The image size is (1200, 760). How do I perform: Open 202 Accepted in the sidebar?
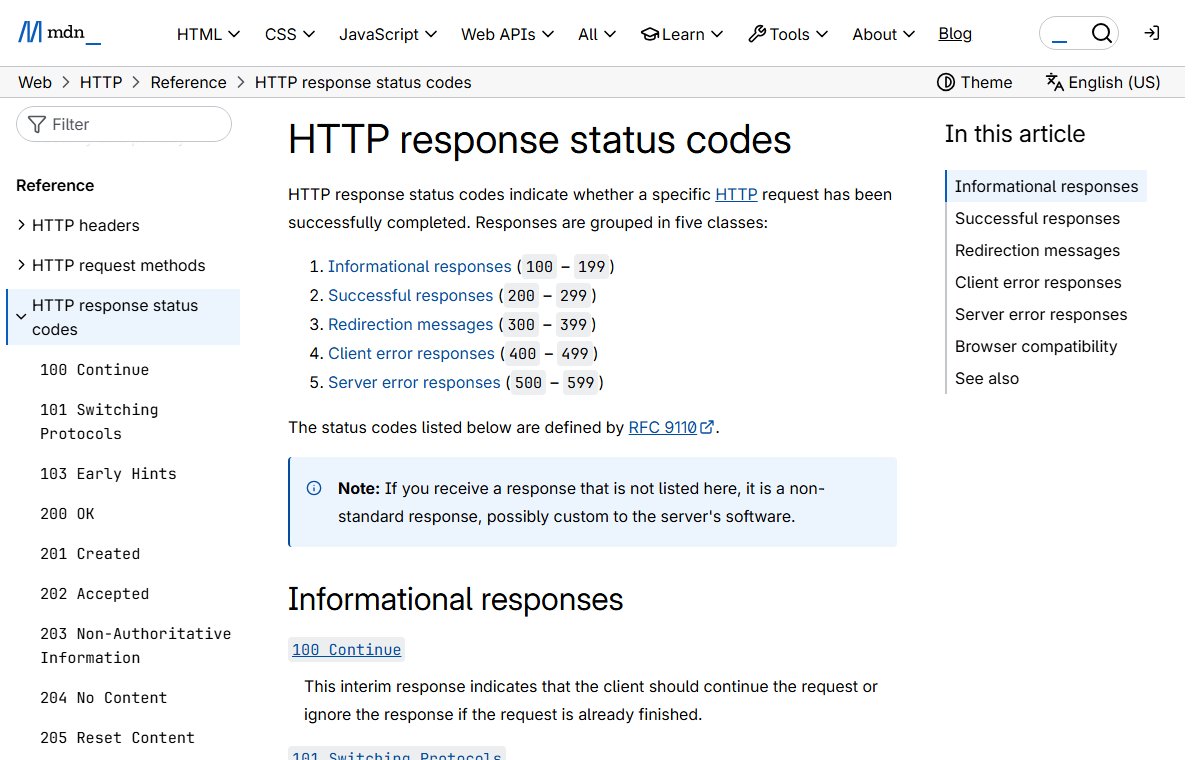tap(94, 593)
